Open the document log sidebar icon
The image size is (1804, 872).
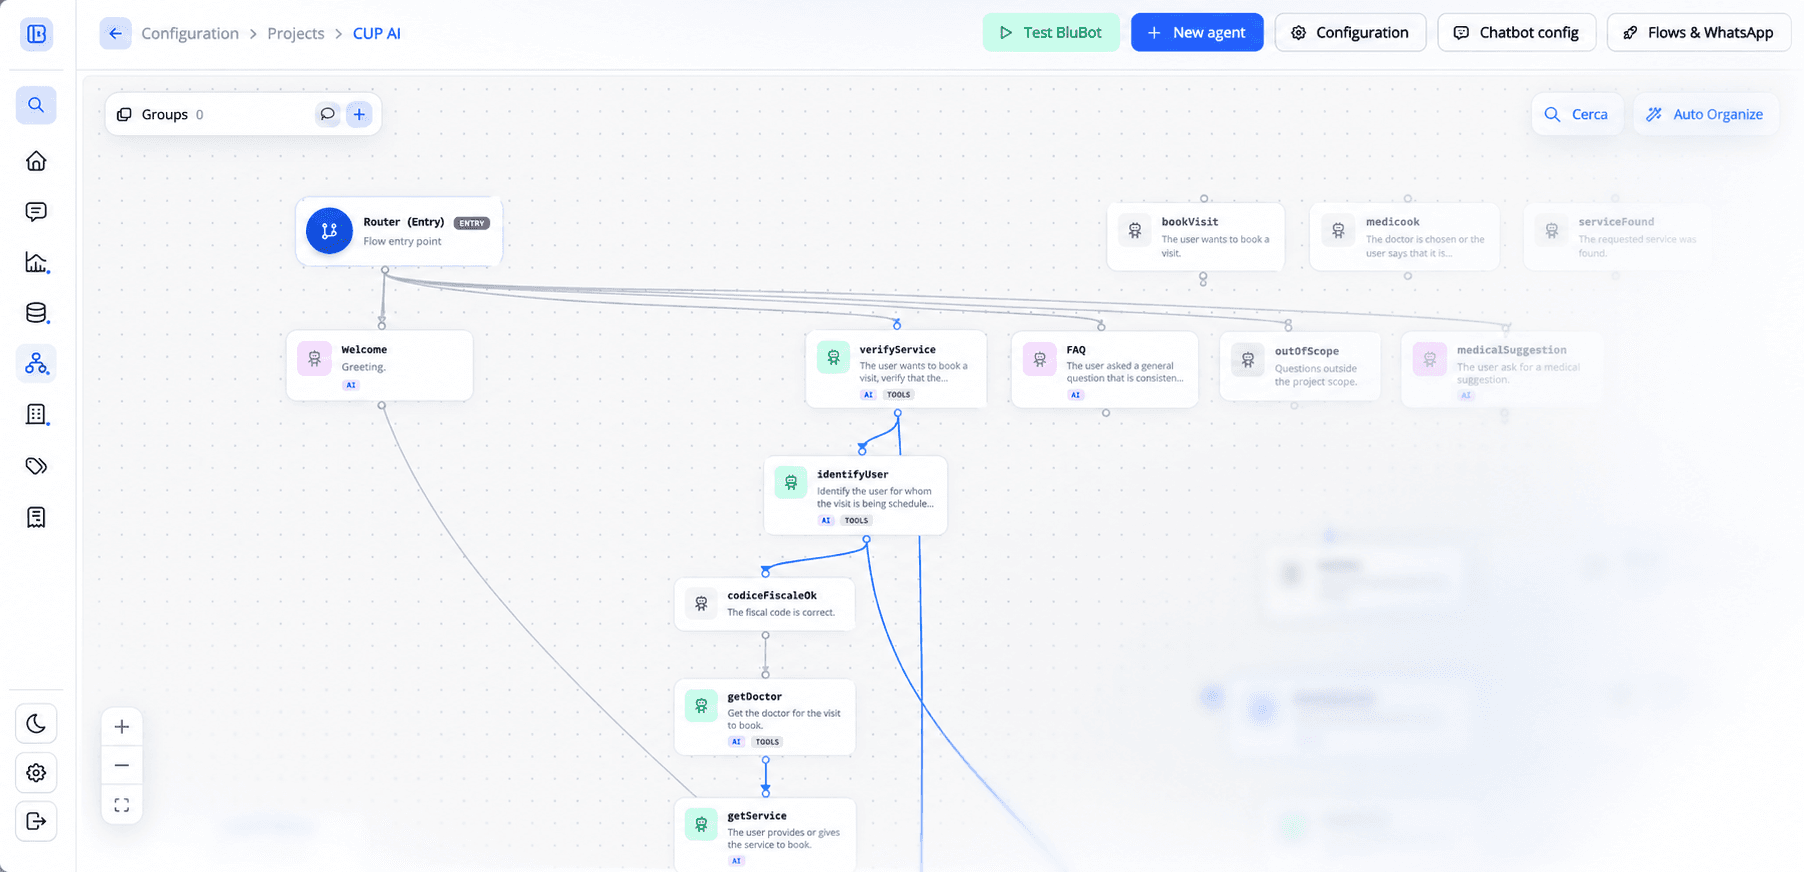[36, 517]
